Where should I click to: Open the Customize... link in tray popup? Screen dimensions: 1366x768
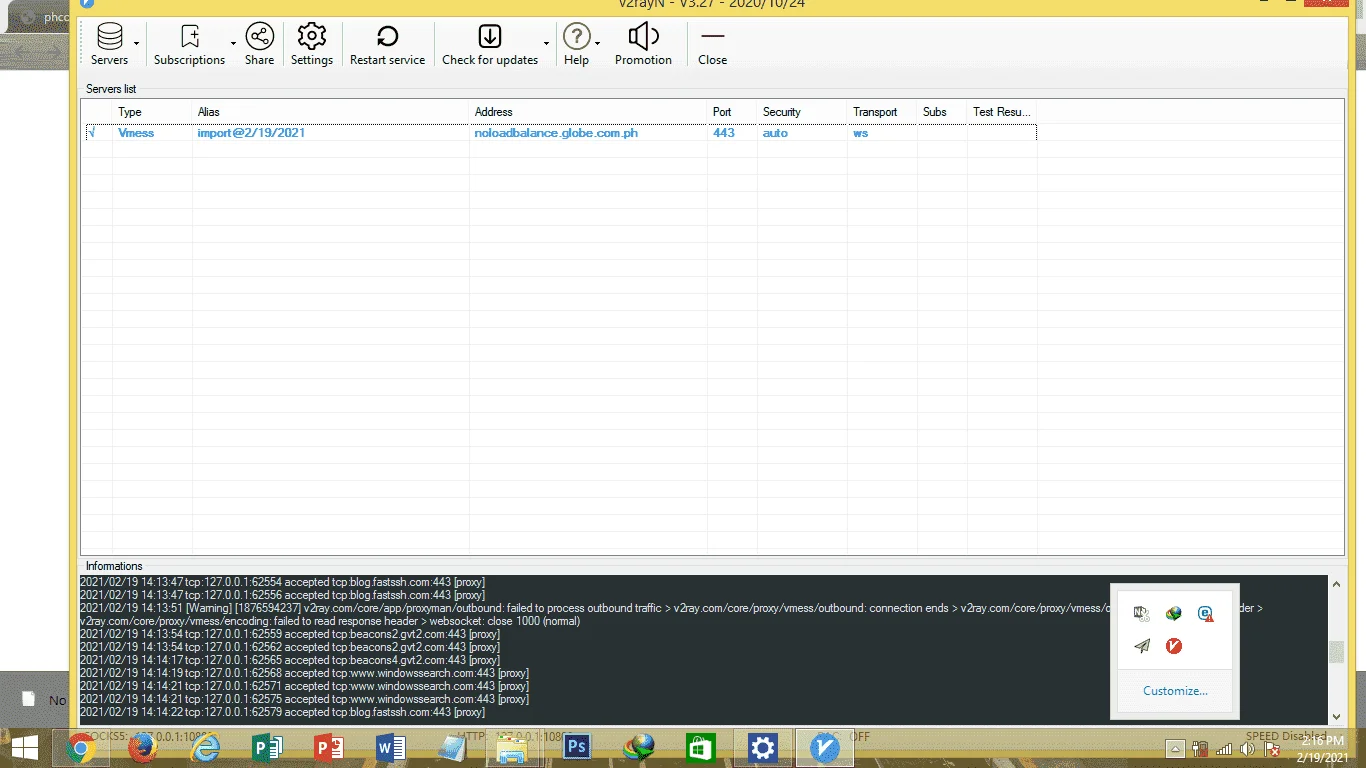1175,691
